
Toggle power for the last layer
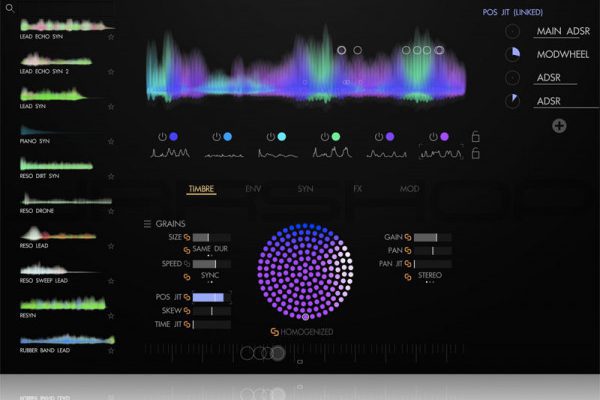click(432, 136)
